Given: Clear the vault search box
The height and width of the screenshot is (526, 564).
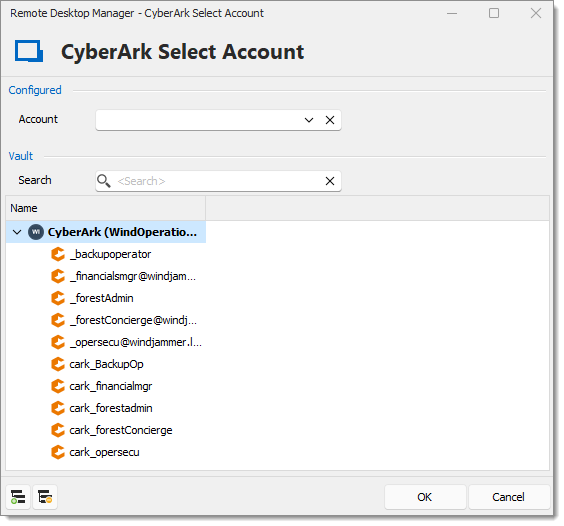Looking at the screenshot, I should pyautogui.click(x=330, y=181).
